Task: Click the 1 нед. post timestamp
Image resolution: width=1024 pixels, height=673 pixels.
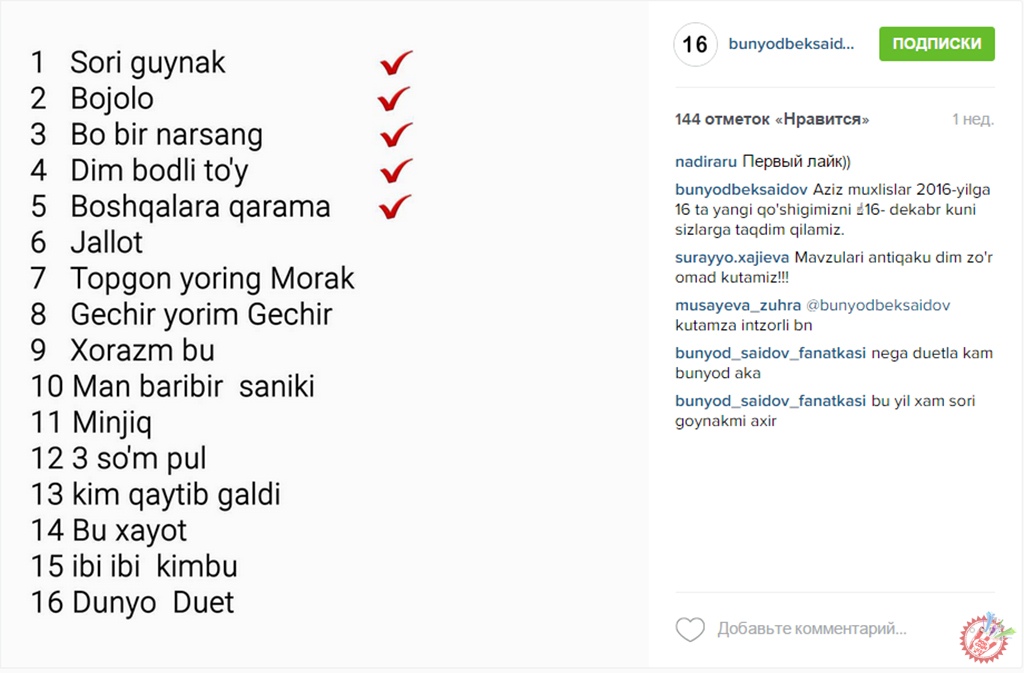Action: coord(972,119)
